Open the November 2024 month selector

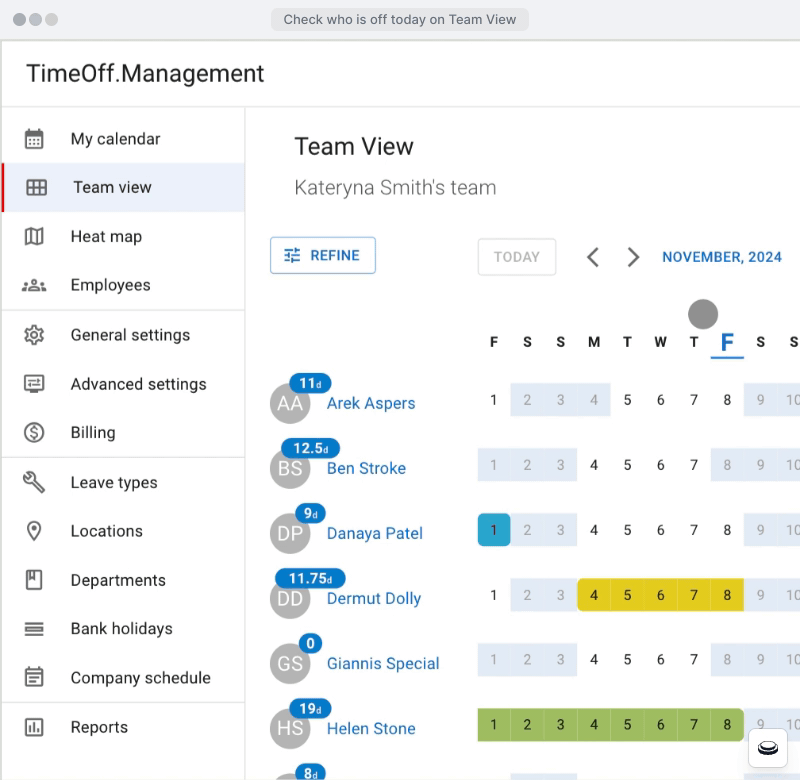(x=722, y=257)
